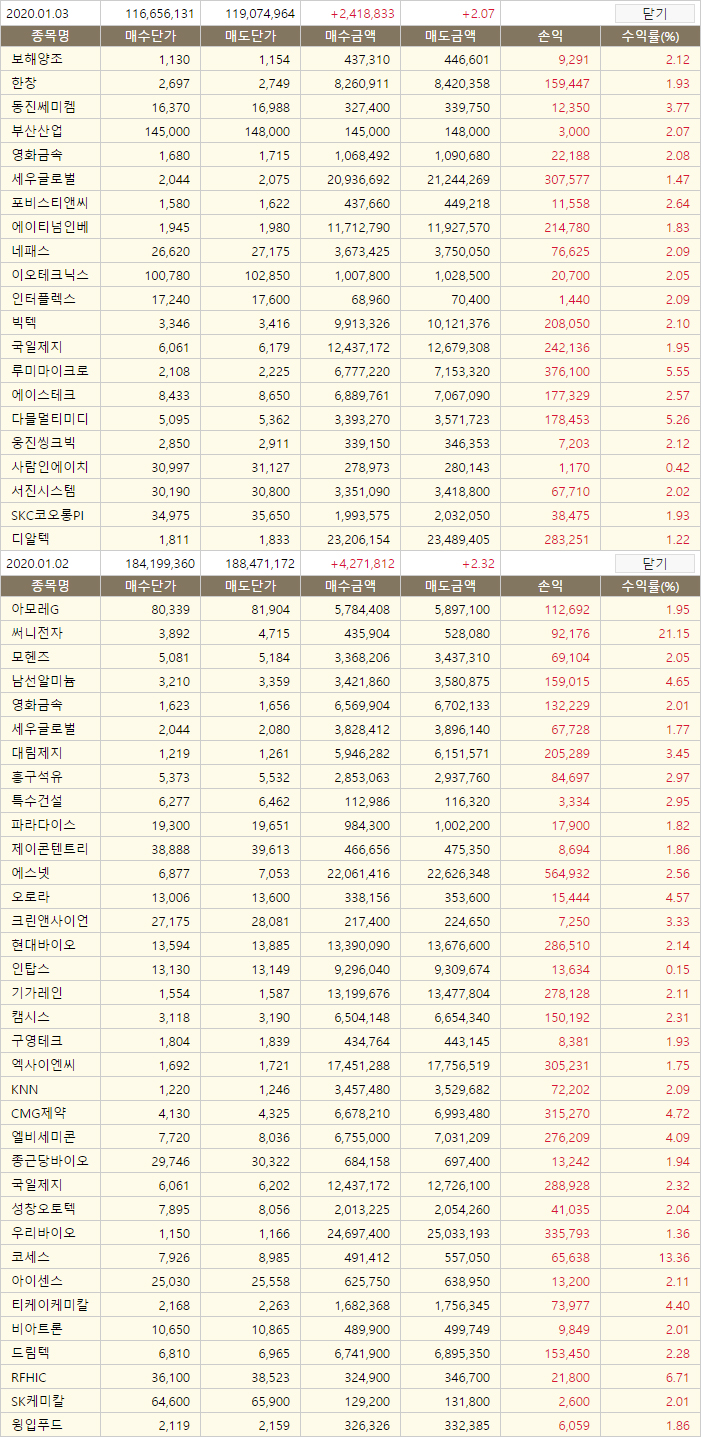Click the 엑사이엔씨 stock name
This screenshot has width=701, height=1437.
42,1065
